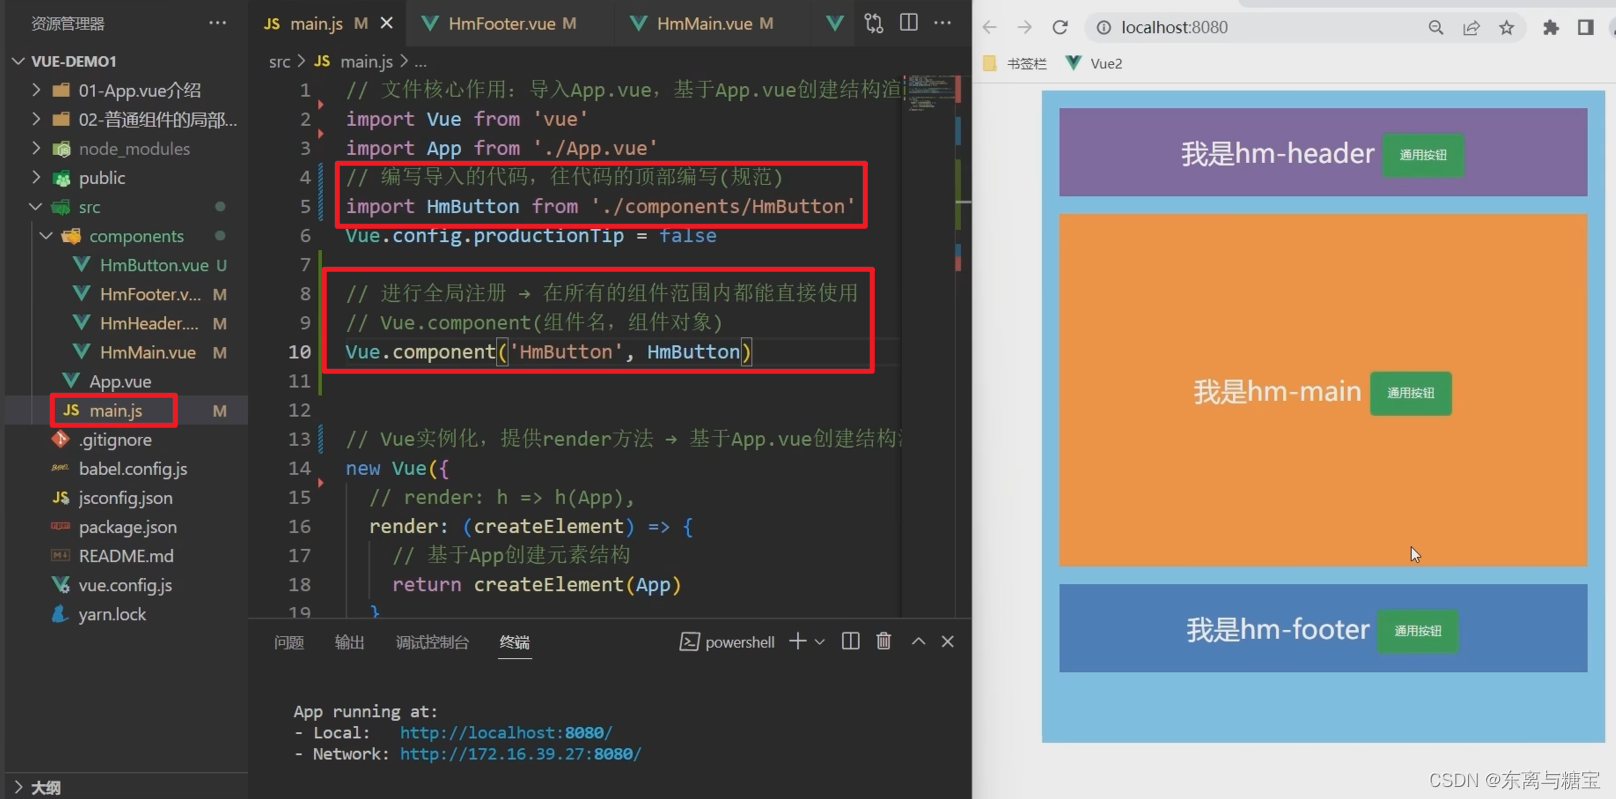Viewport: 1616px width, 799px height.
Task: Click line number 10 in the gutter
Action: click(299, 352)
